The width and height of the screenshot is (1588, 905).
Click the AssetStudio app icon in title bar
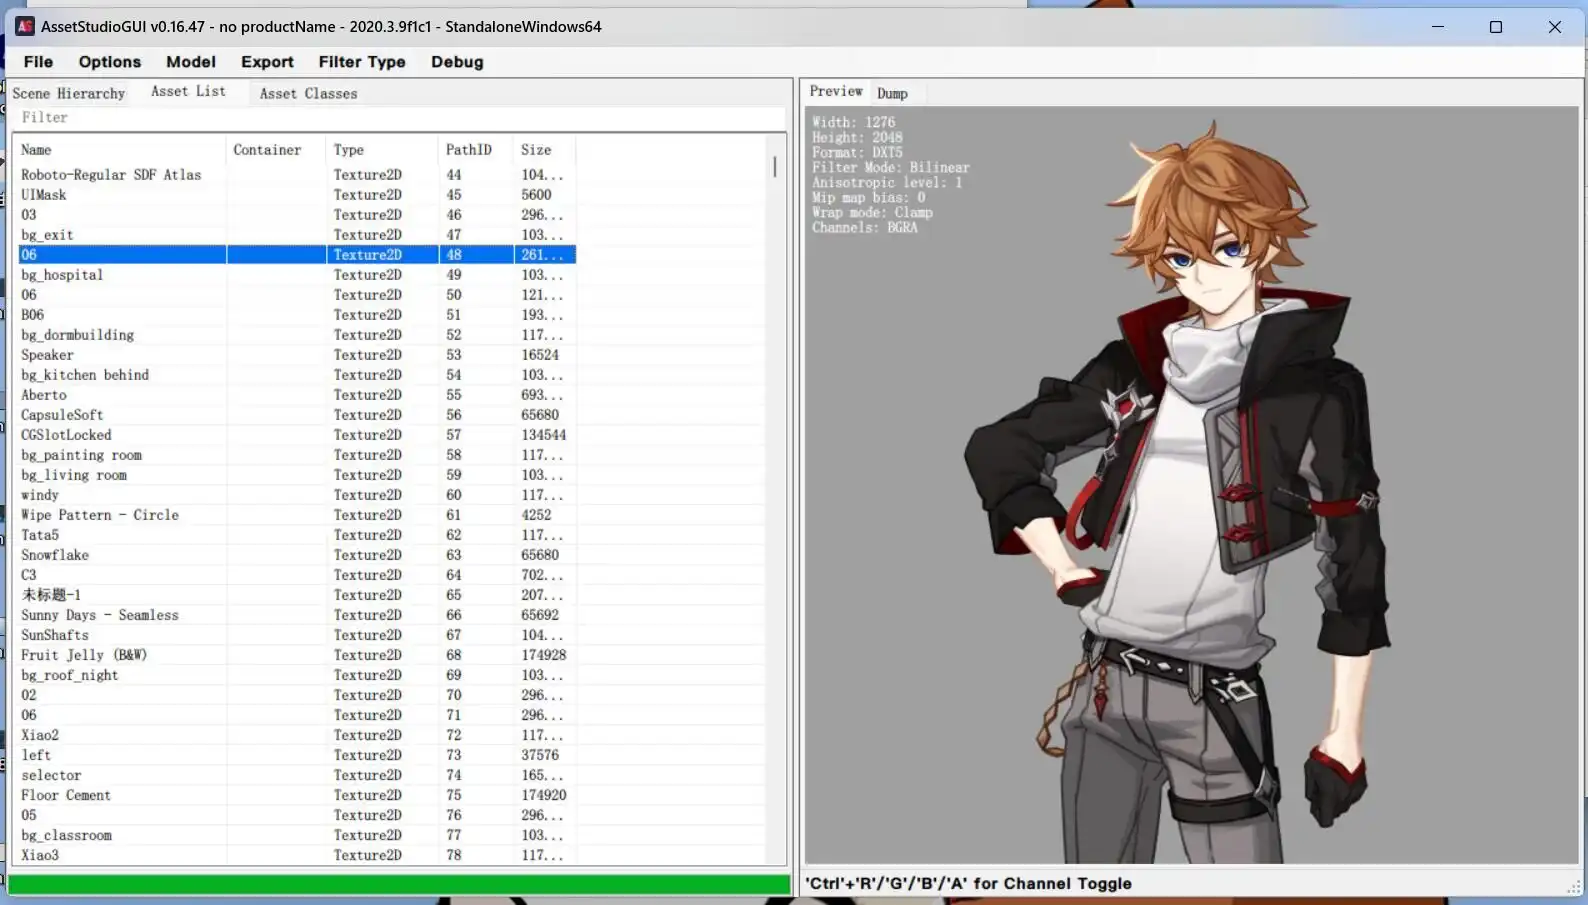[x=24, y=26]
